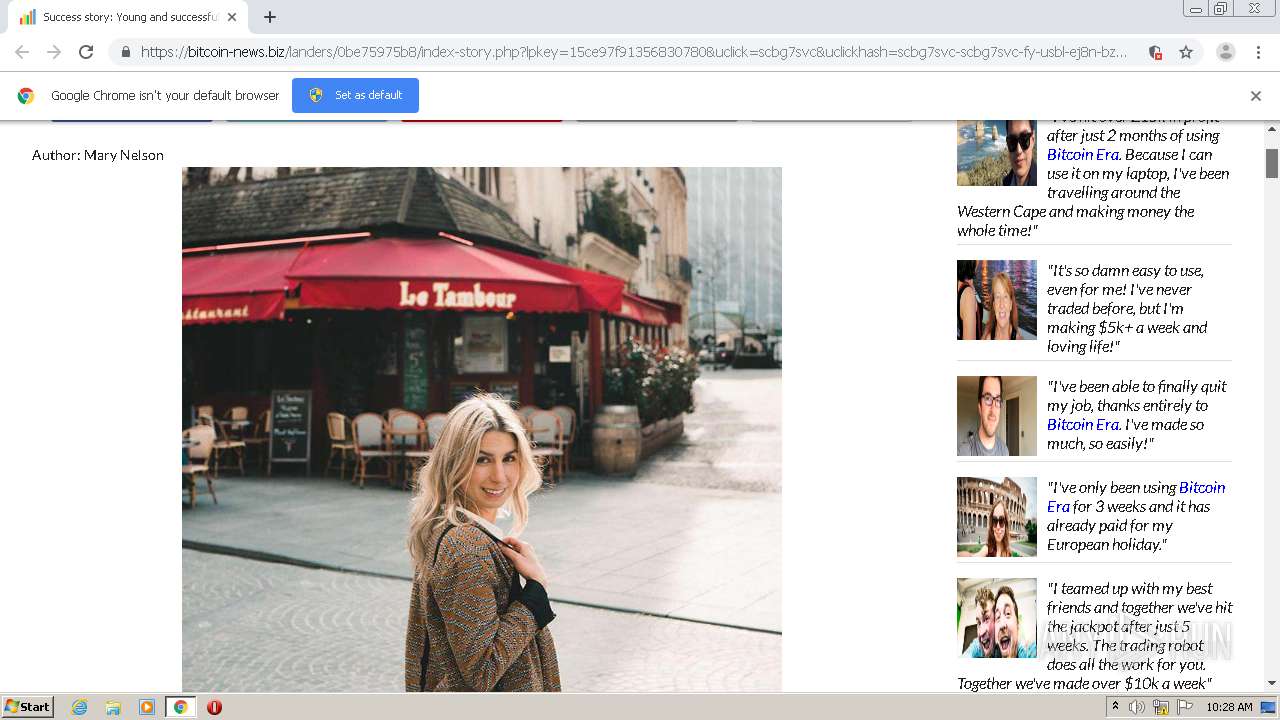
Task: Show hidden system tray icons
Action: pos(1115,707)
